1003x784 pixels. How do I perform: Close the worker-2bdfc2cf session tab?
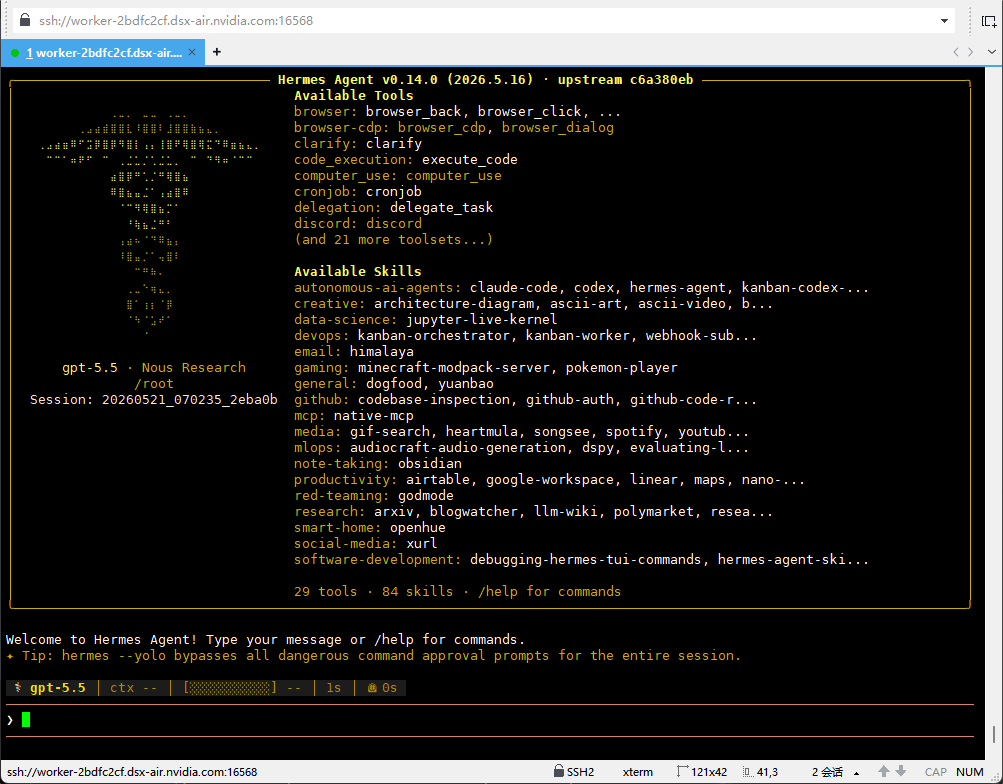[192, 52]
